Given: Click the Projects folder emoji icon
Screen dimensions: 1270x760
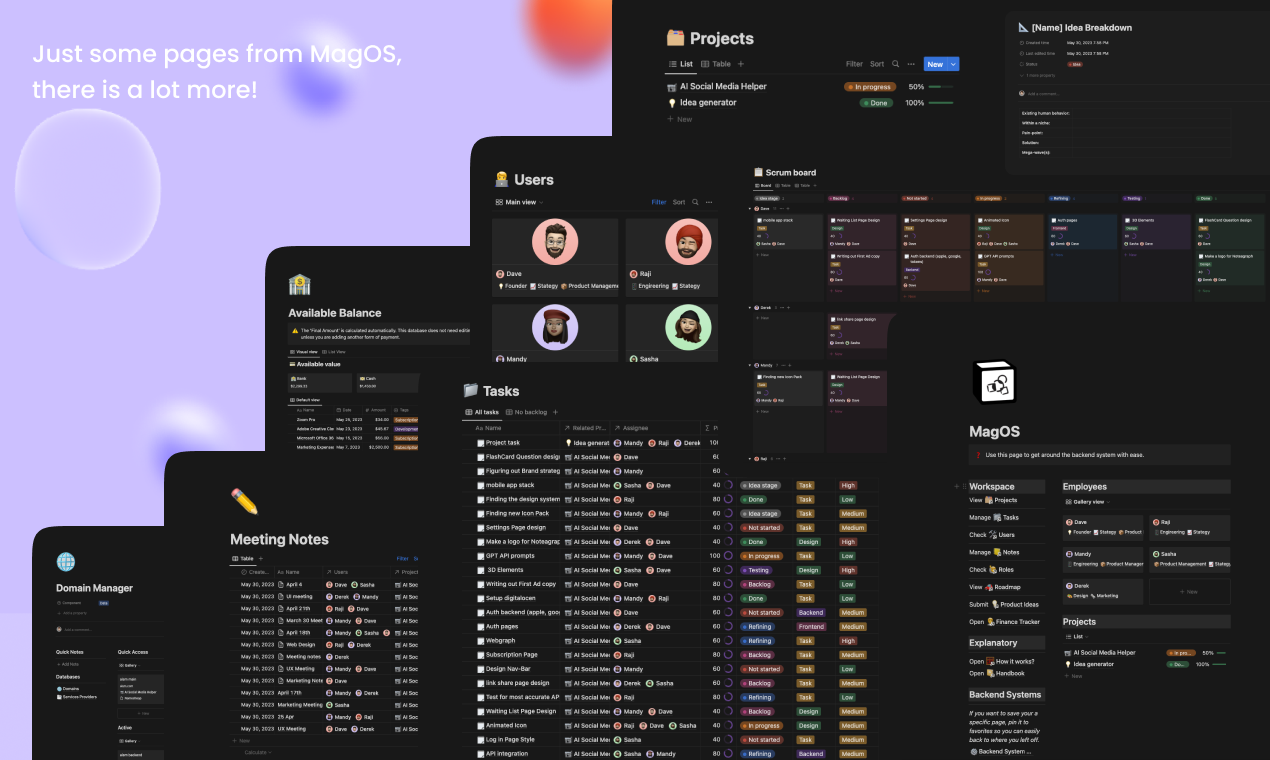Looking at the screenshot, I should 676,38.
